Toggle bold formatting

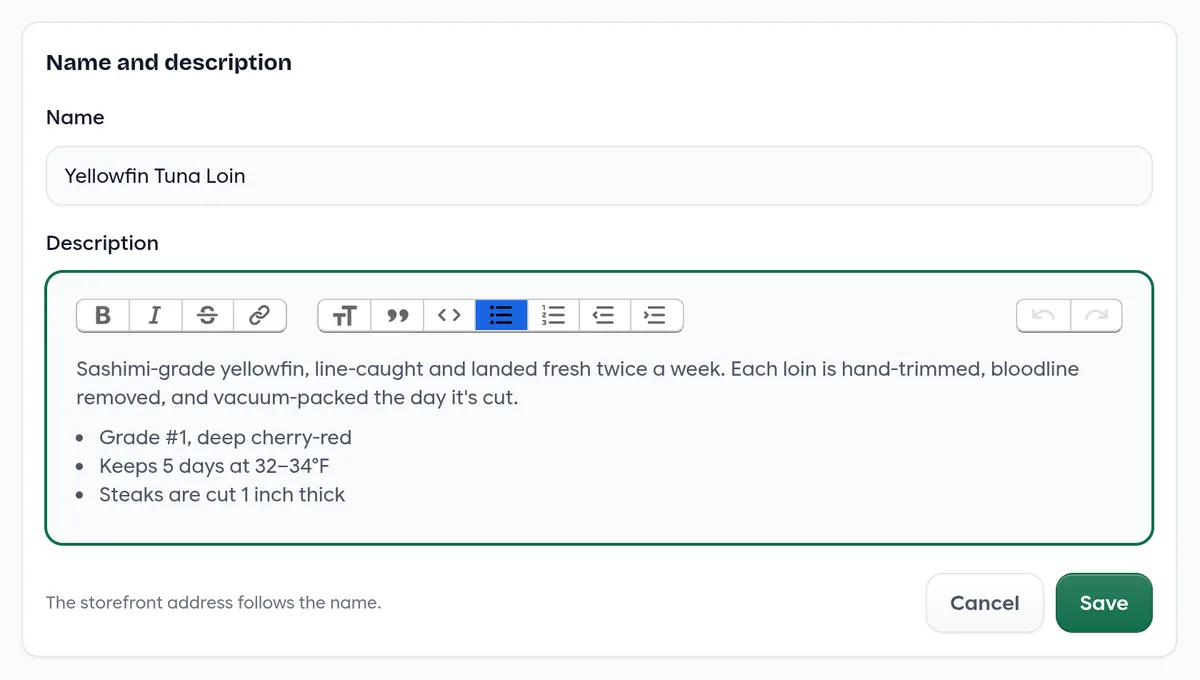(103, 316)
